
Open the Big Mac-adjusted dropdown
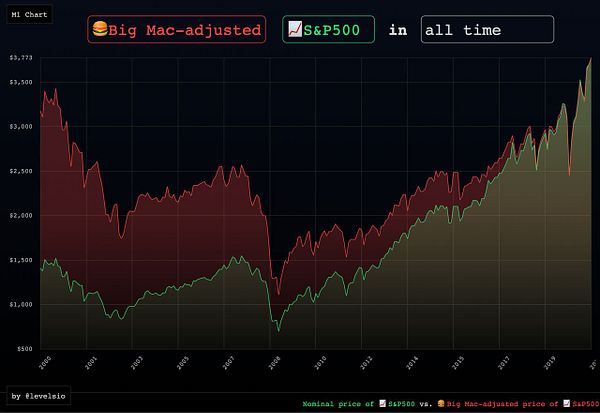tap(176, 29)
